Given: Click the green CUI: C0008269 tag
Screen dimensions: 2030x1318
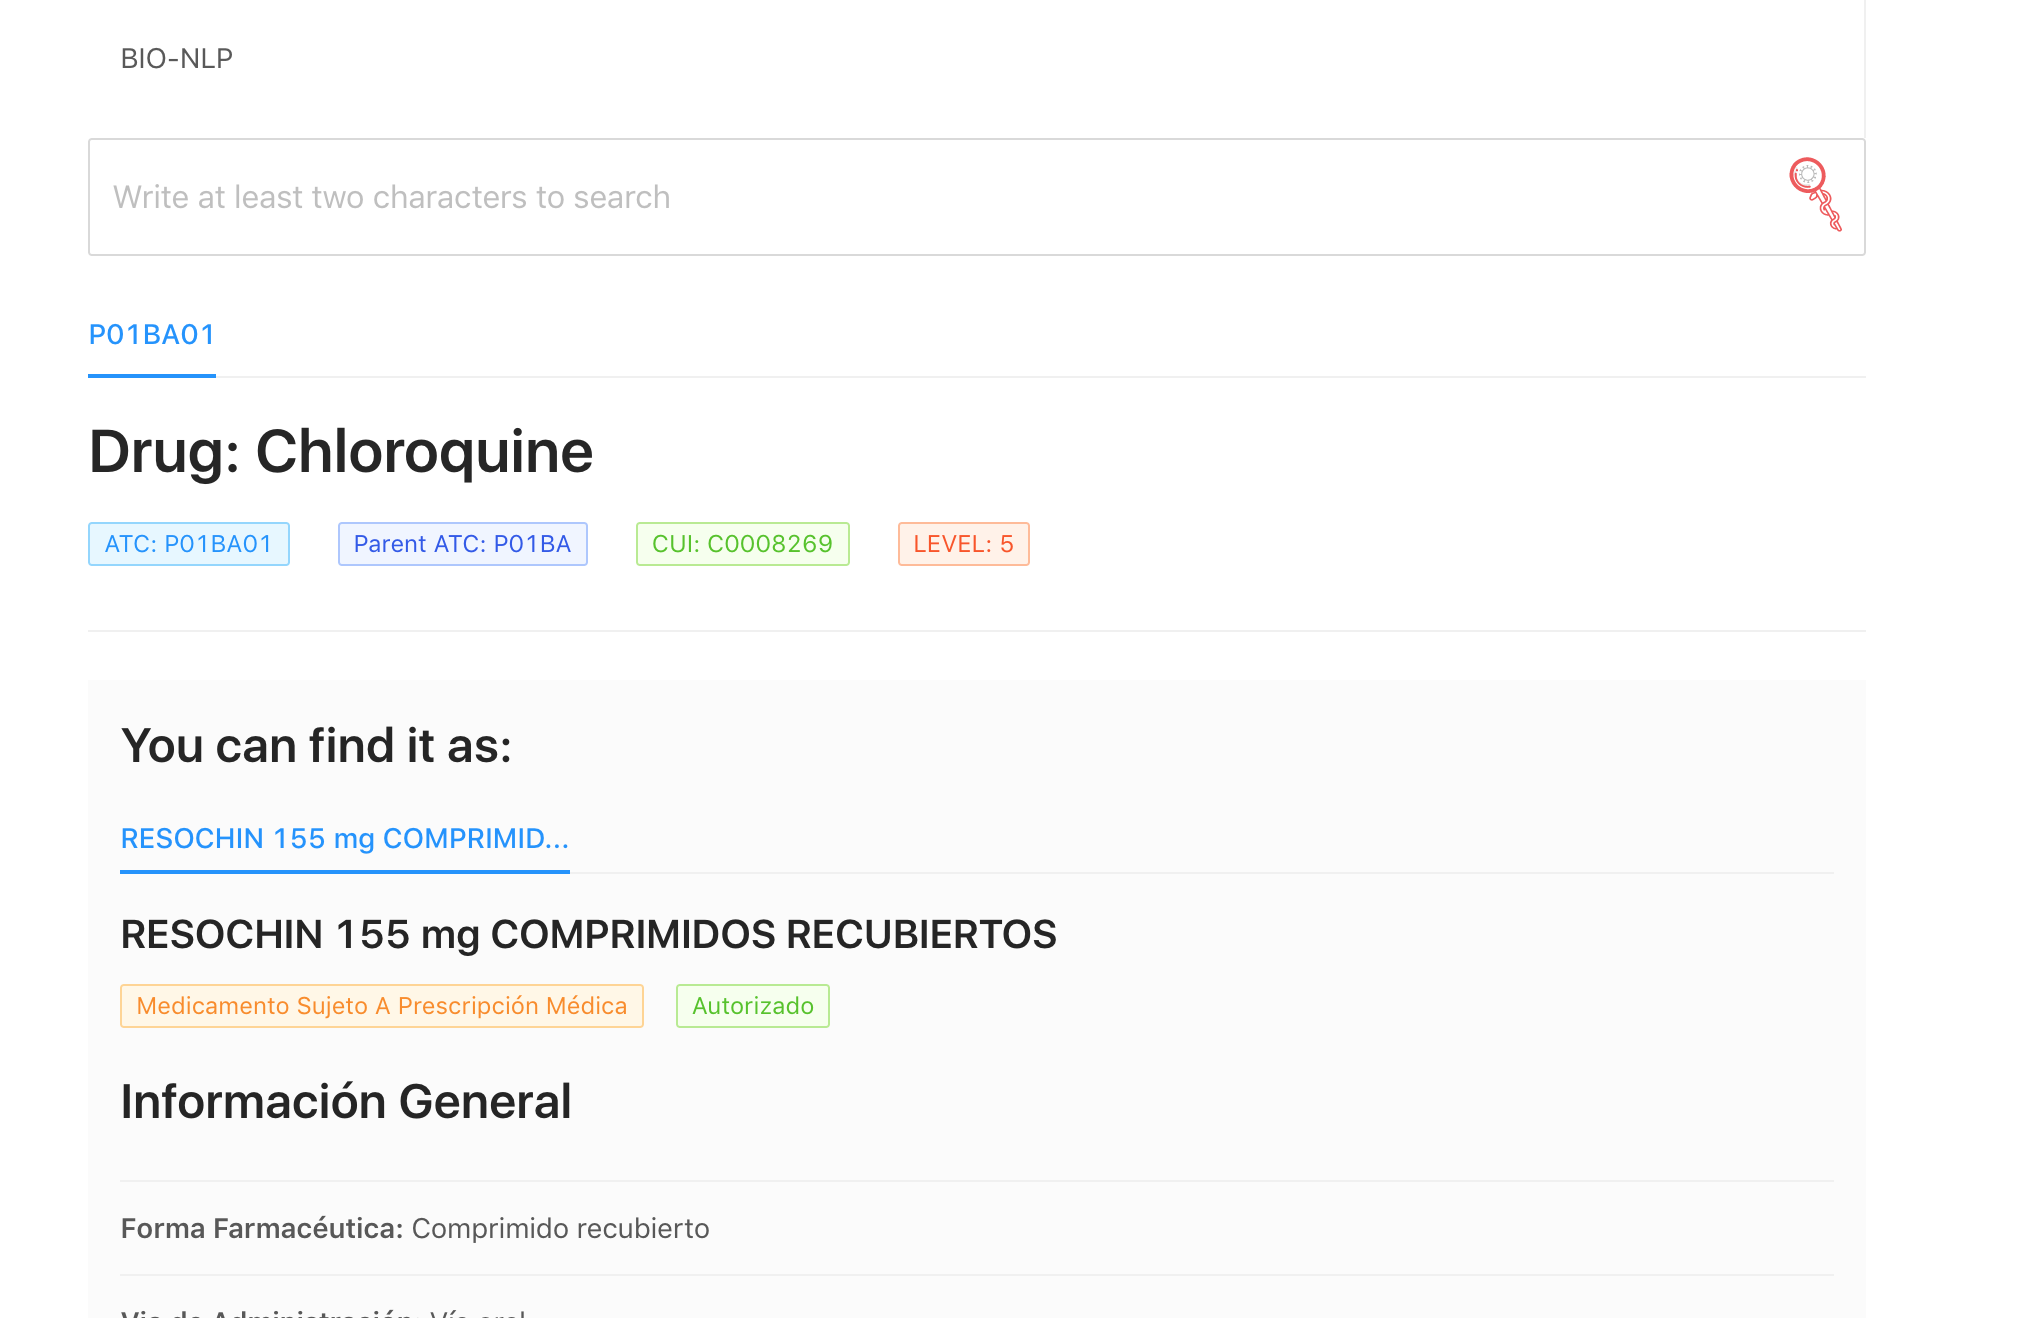Looking at the screenshot, I should point(742,544).
